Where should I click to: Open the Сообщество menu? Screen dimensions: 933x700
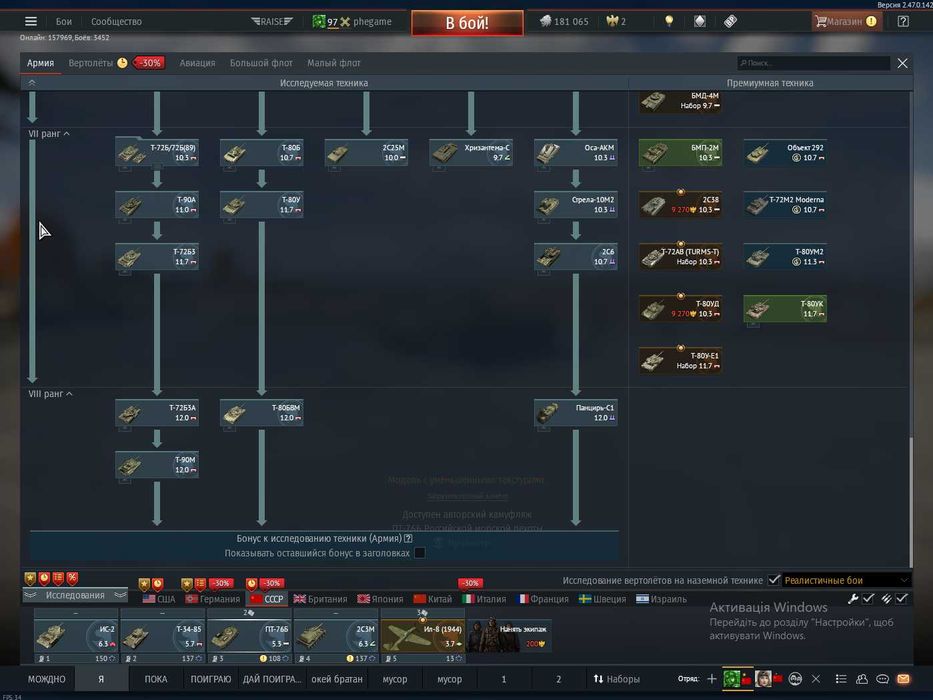116,21
